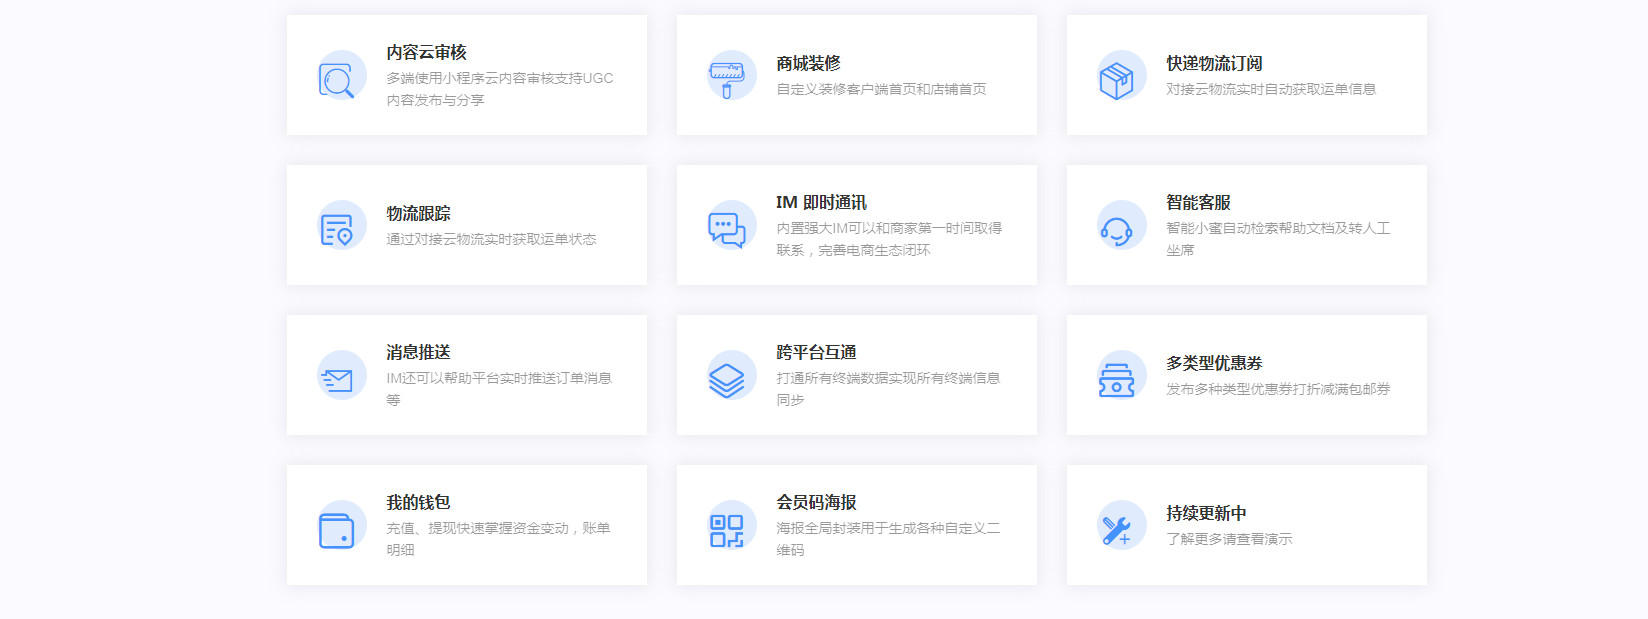The height and width of the screenshot is (619, 1648).
Task: Click the coupon ticket icon for 多类型优惠券
Action: (1117, 377)
